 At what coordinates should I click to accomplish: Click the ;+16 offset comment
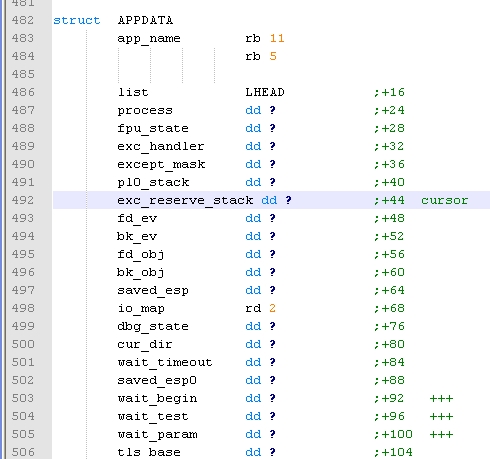click(389, 92)
